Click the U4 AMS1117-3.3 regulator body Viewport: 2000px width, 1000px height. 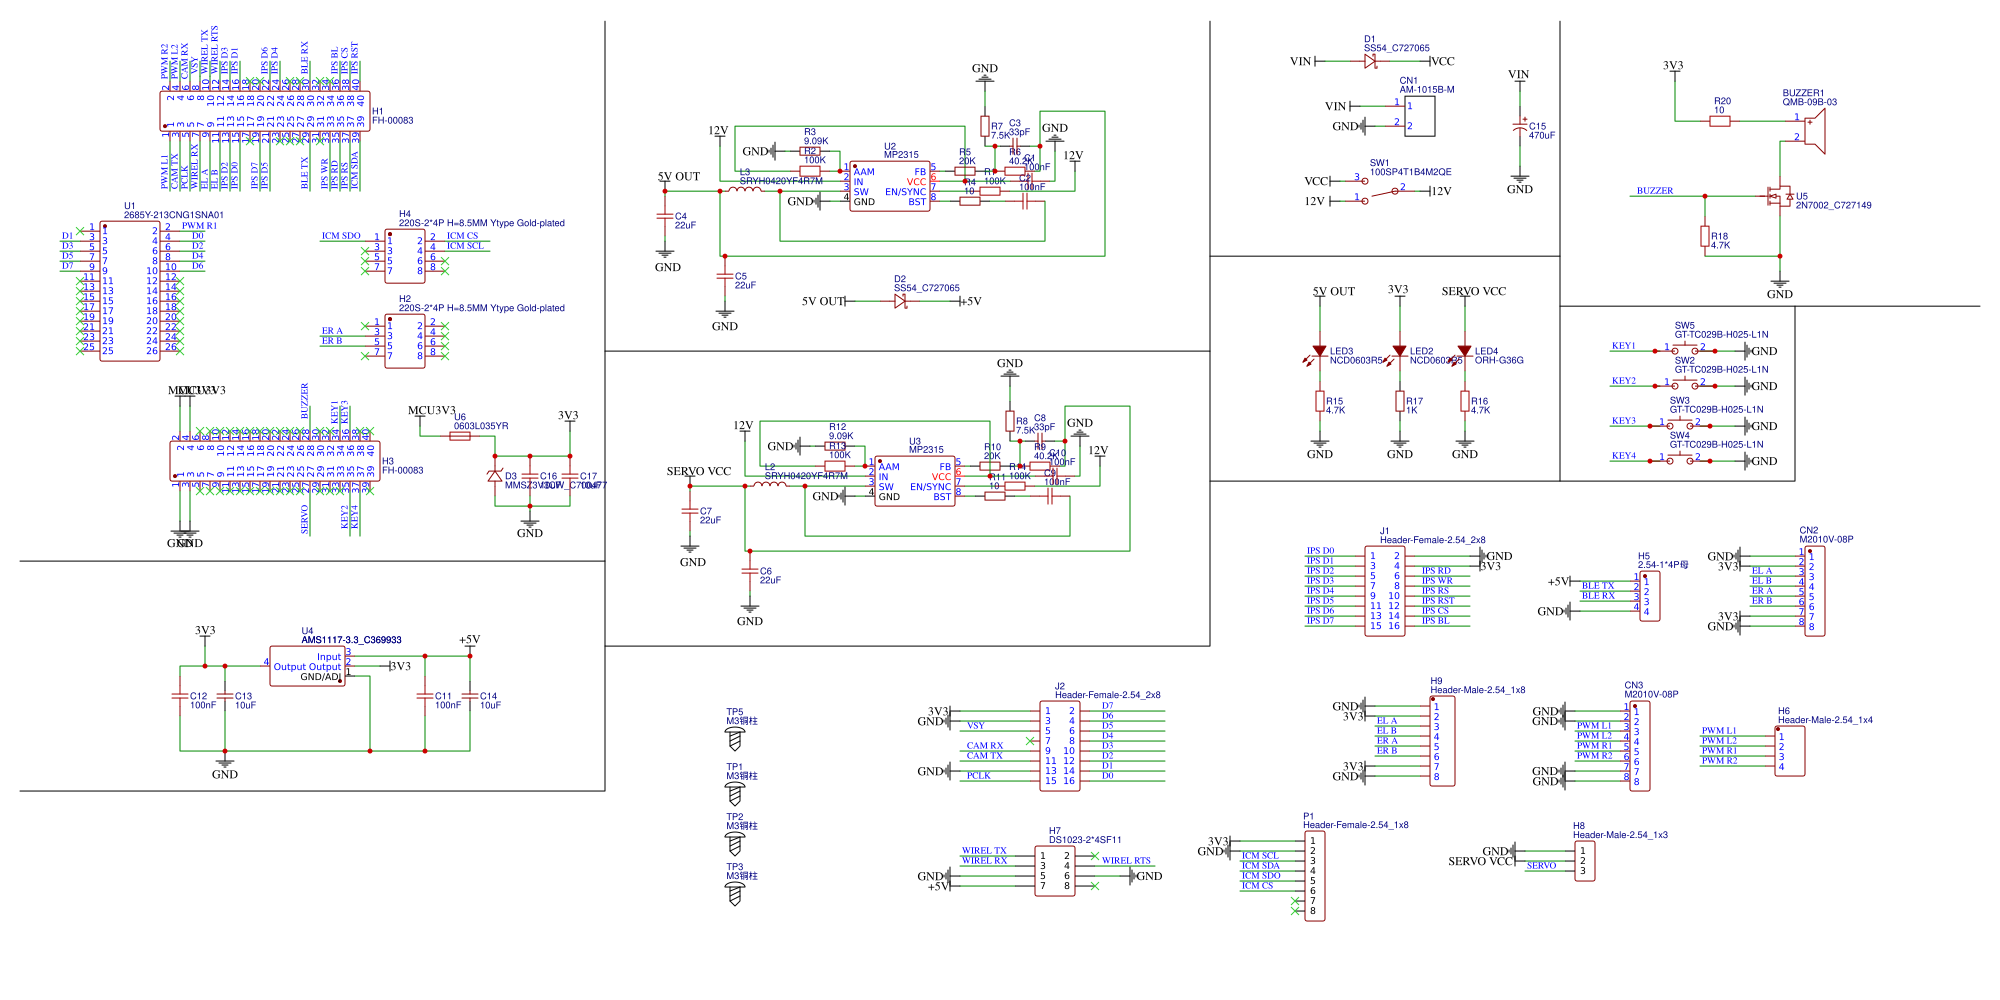click(307, 666)
